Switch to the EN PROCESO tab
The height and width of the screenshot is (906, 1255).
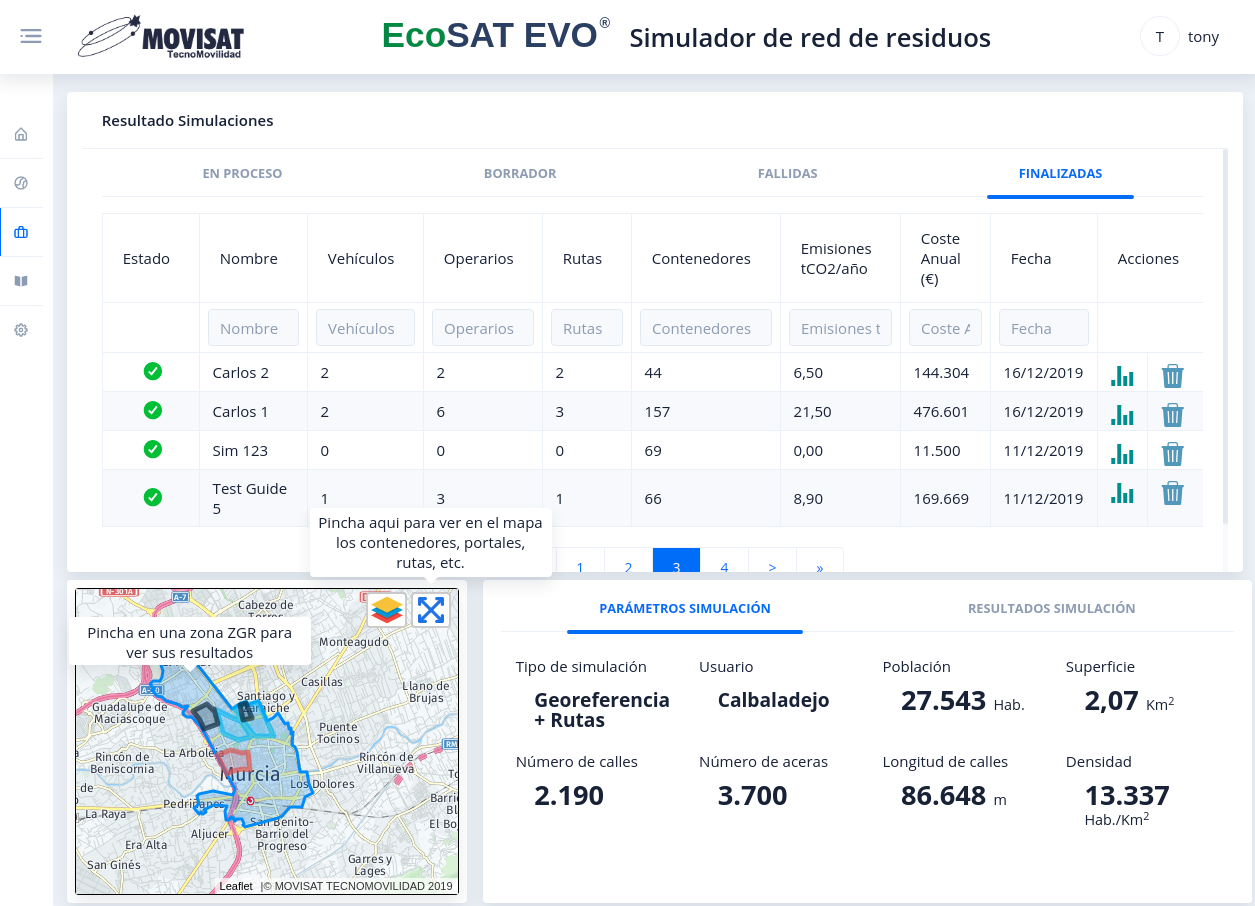click(242, 174)
